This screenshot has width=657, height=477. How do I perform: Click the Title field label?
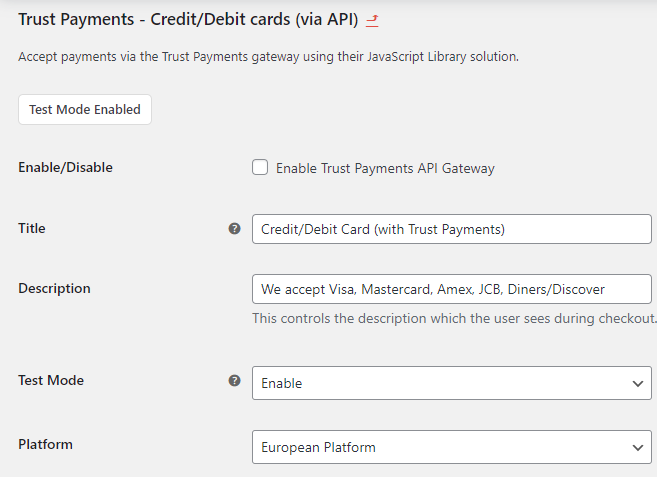32,228
